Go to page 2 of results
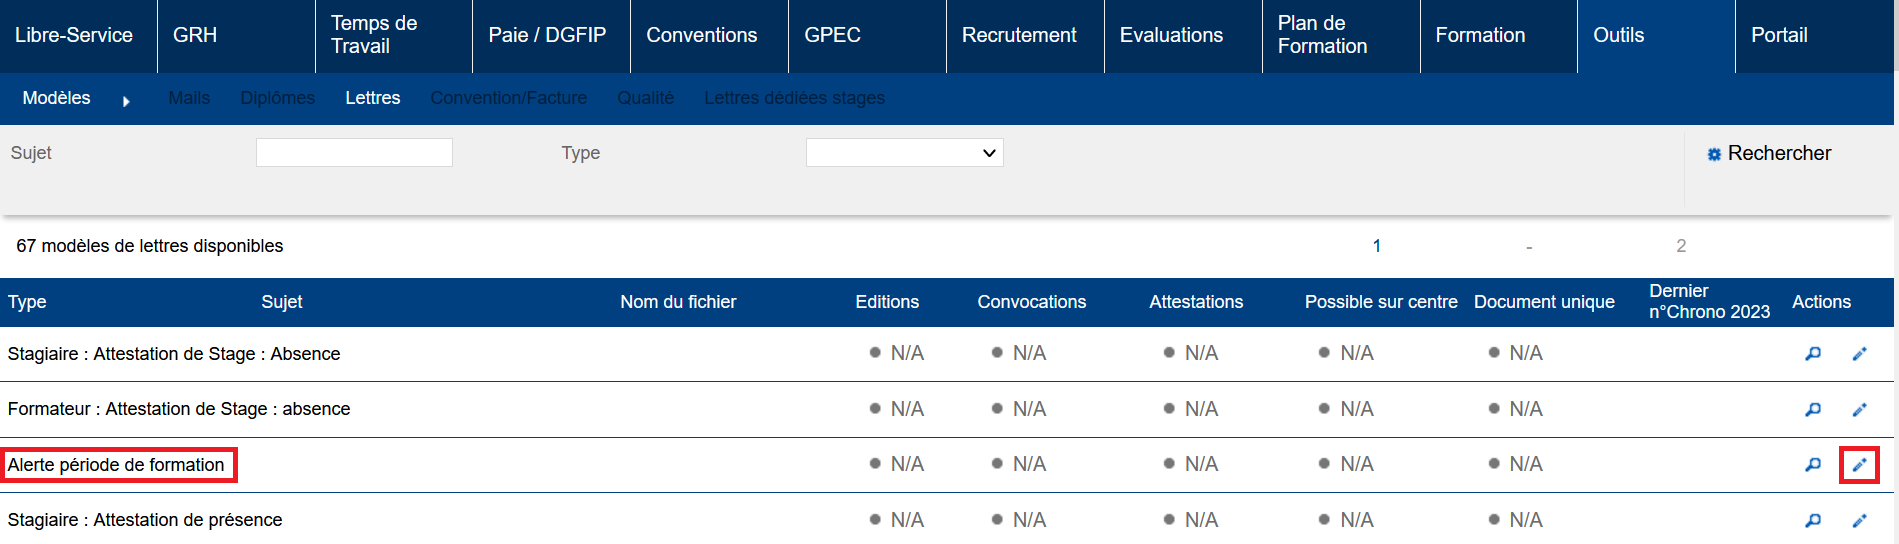The width and height of the screenshot is (1899, 544). click(x=1681, y=246)
